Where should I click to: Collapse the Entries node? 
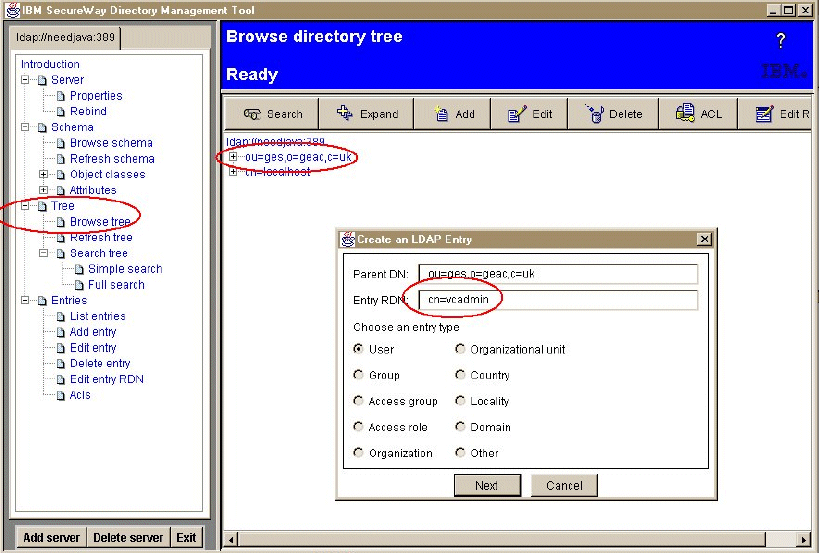[25, 300]
